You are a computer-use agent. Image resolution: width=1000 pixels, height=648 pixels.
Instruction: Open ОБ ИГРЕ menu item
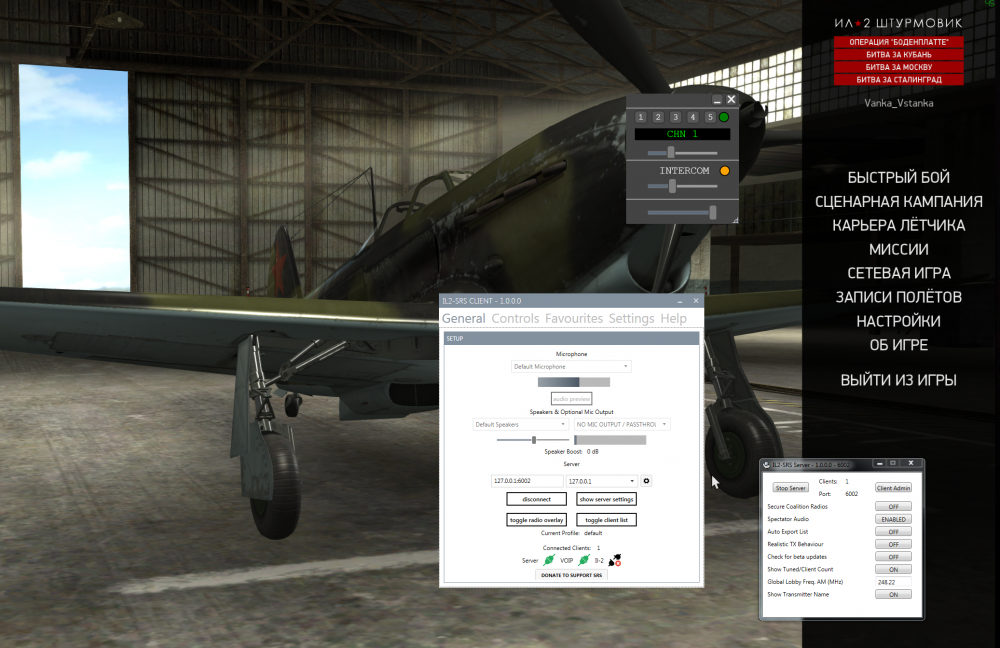tap(899, 345)
